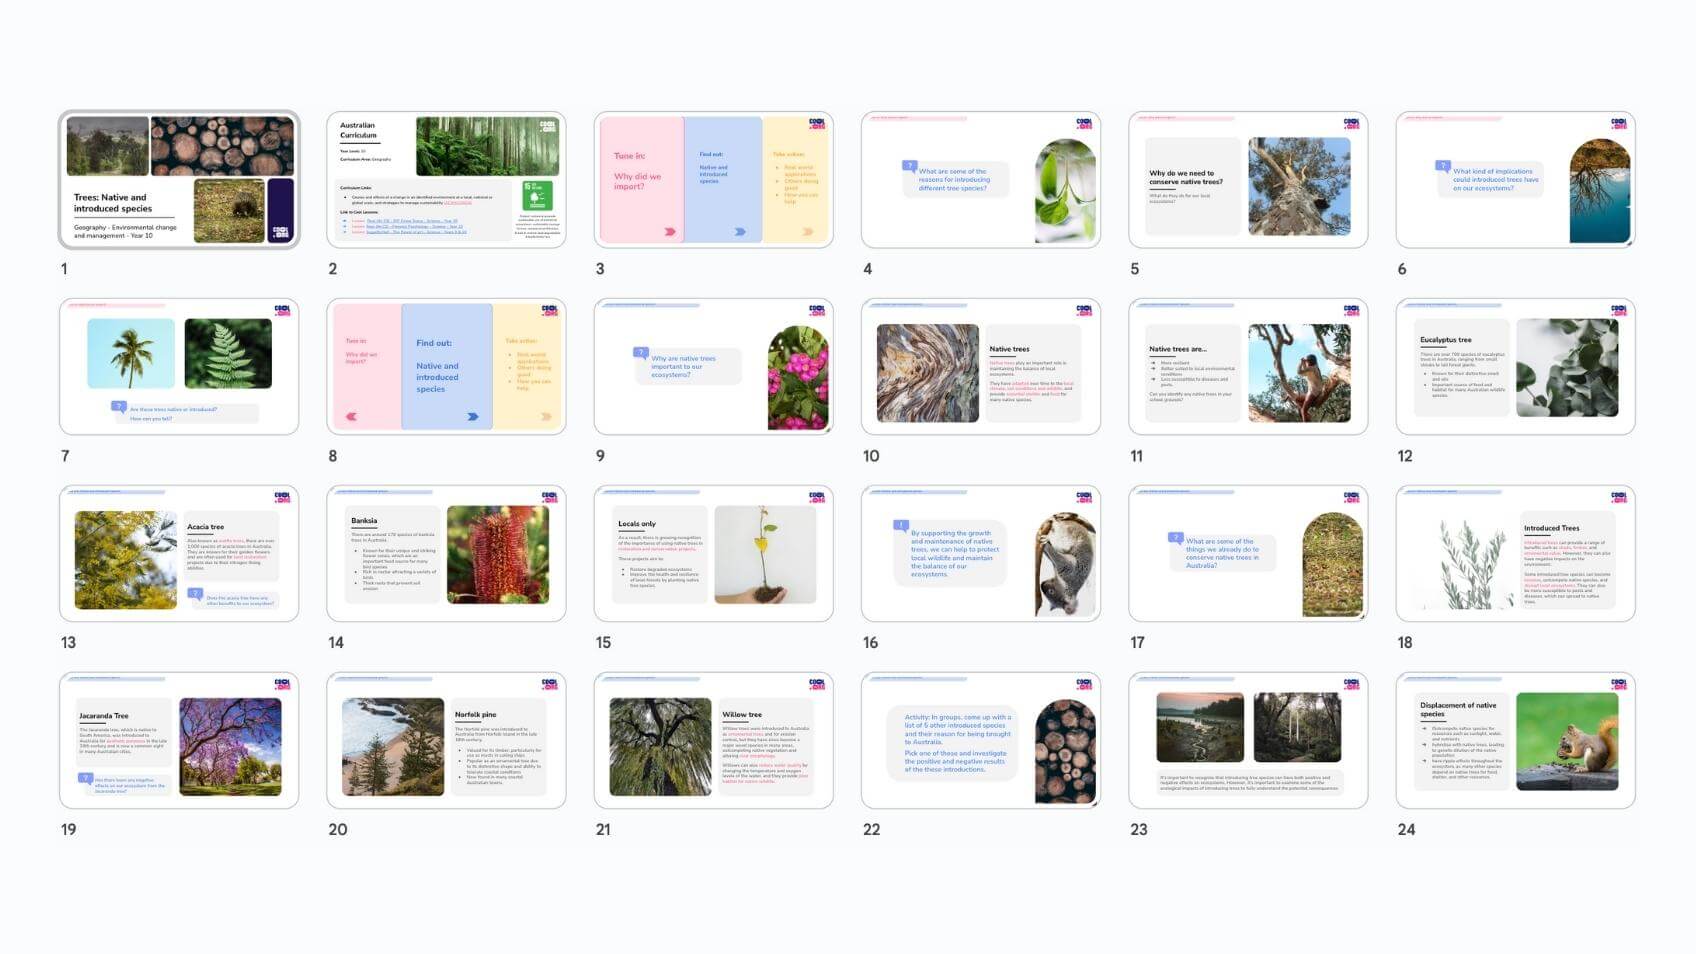Viewport: 1696px width, 954px height.
Task: Click the blue forward arrow on slide 8
Action: click(473, 417)
